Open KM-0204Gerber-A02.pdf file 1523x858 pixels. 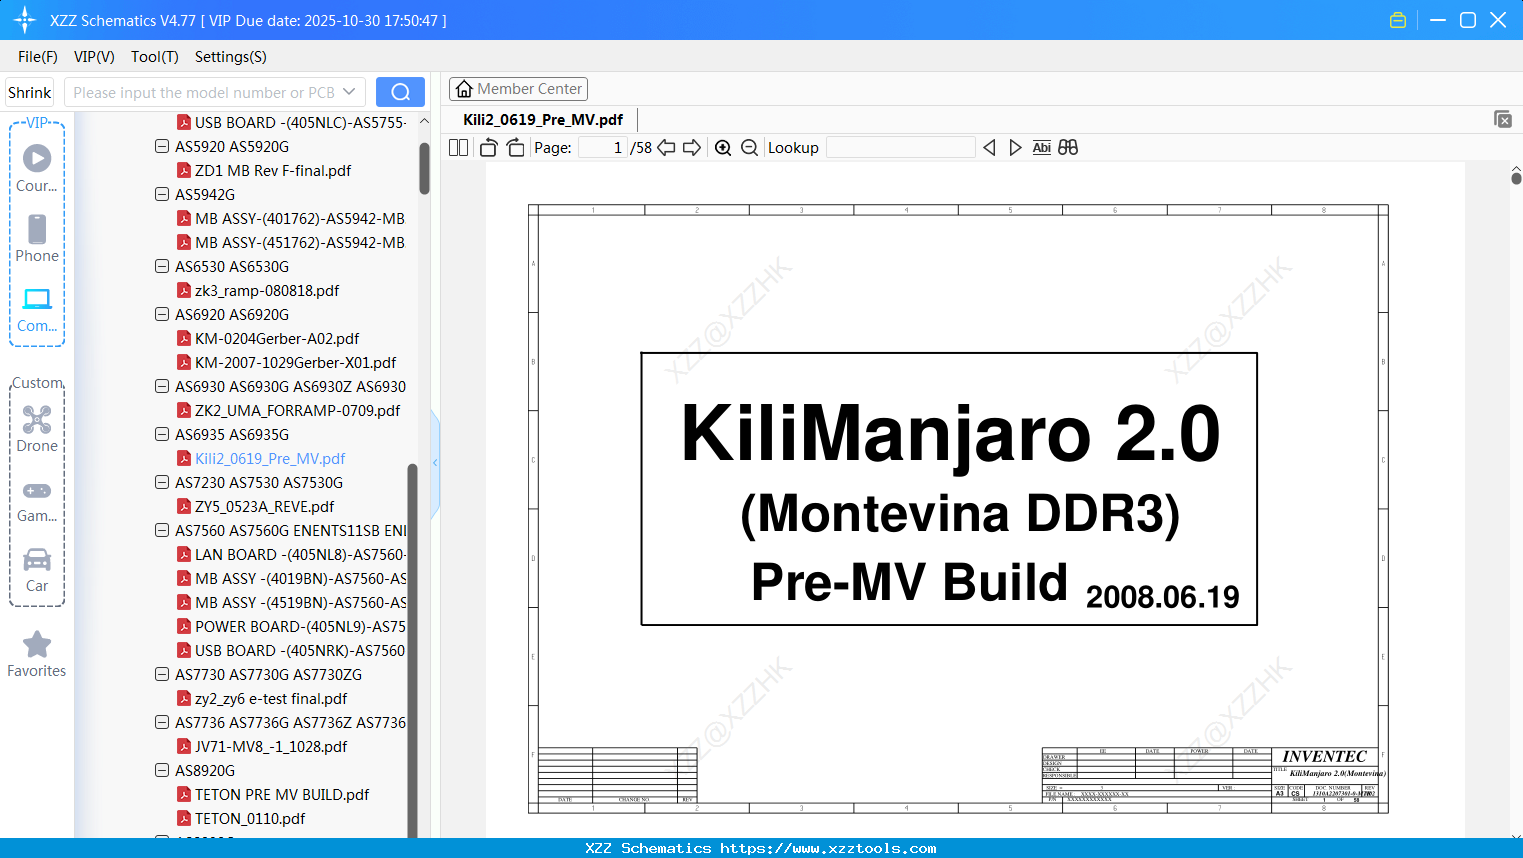(x=277, y=339)
